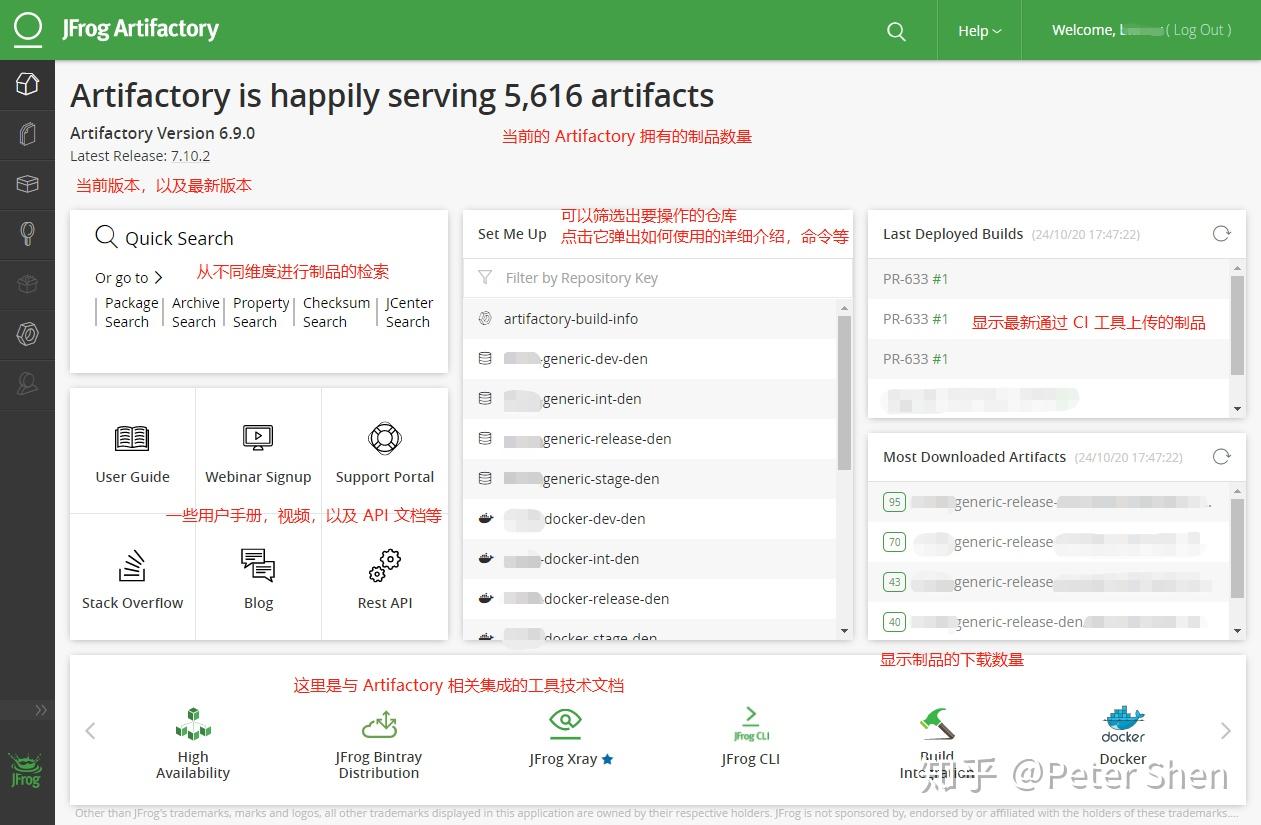Refresh the Last Deployed Builds widget
The height and width of the screenshot is (825, 1261).
(1221, 233)
